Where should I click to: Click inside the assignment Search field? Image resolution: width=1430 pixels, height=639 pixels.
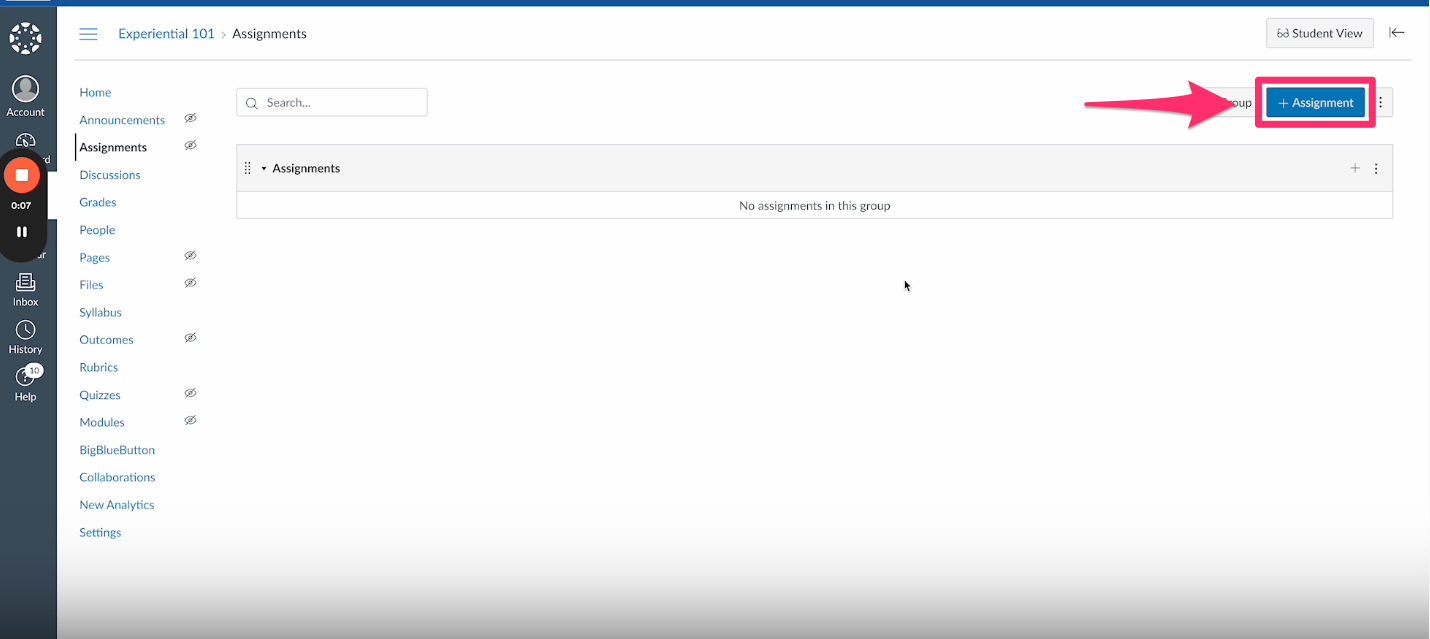click(331, 102)
